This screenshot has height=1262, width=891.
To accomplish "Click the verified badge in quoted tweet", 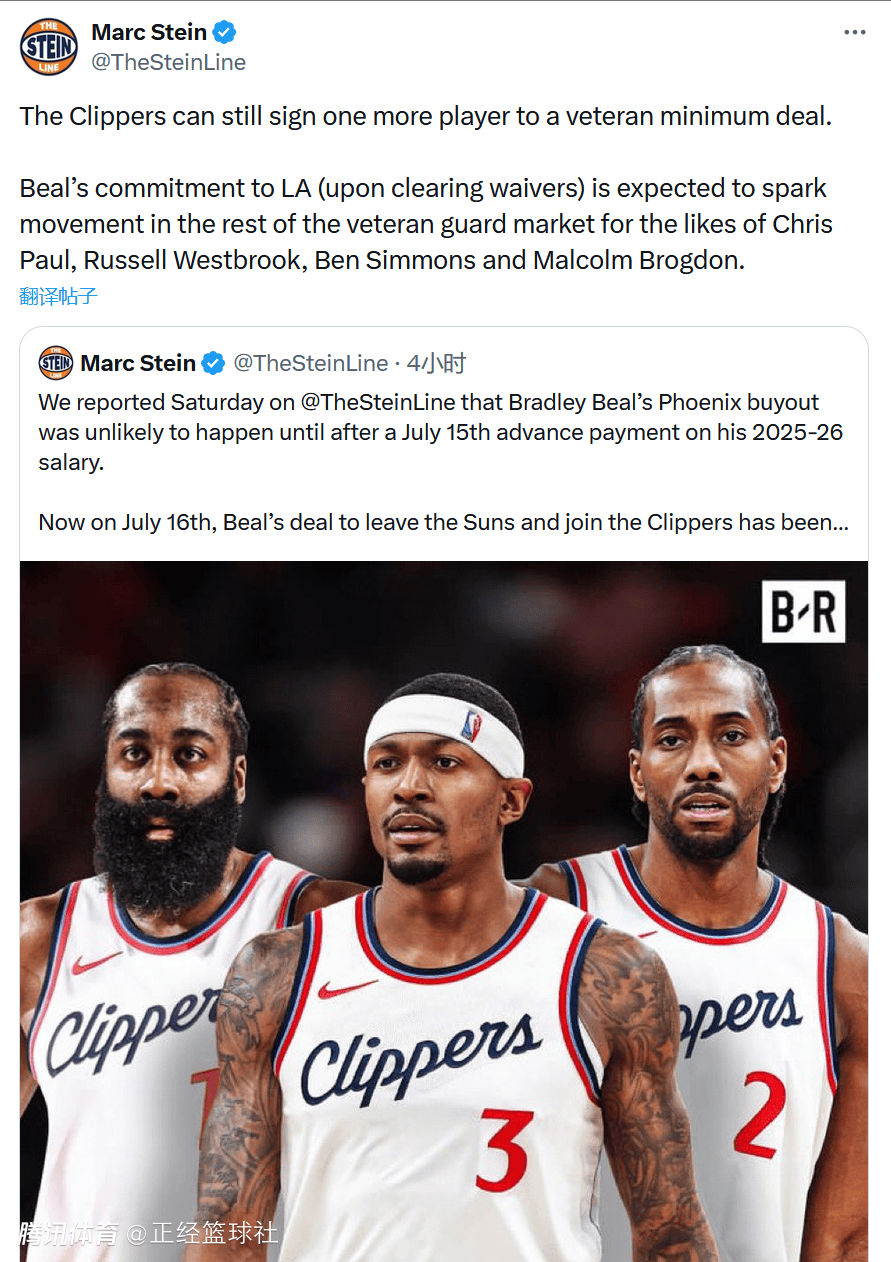I will [x=214, y=363].
